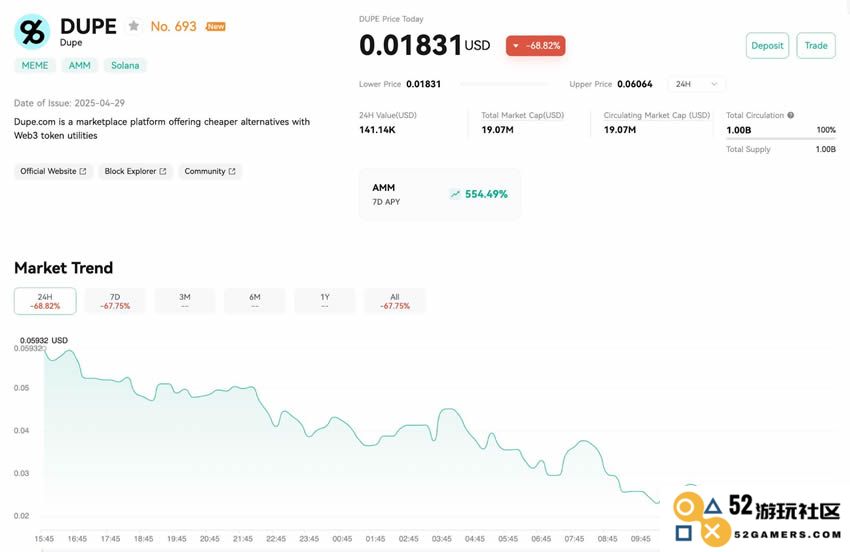Click the AMM 7D APY trend icon

tap(455, 194)
